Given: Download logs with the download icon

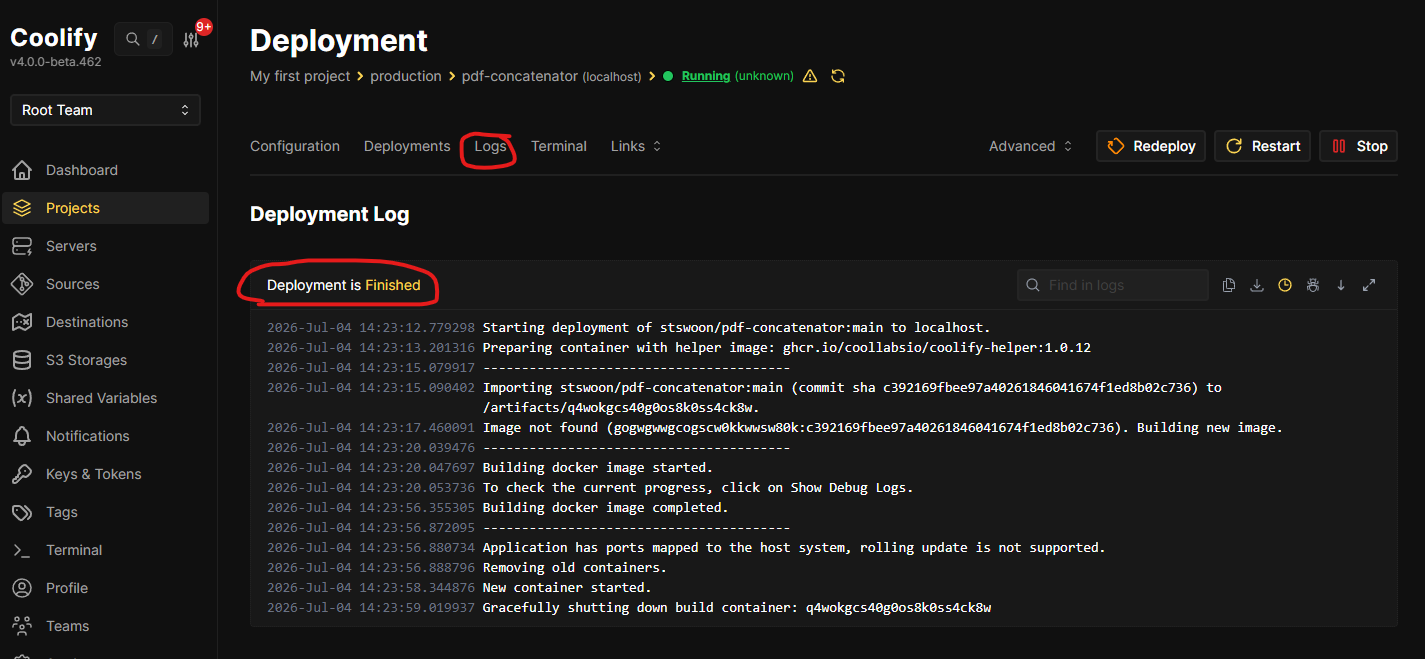Looking at the screenshot, I should coord(1257,285).
